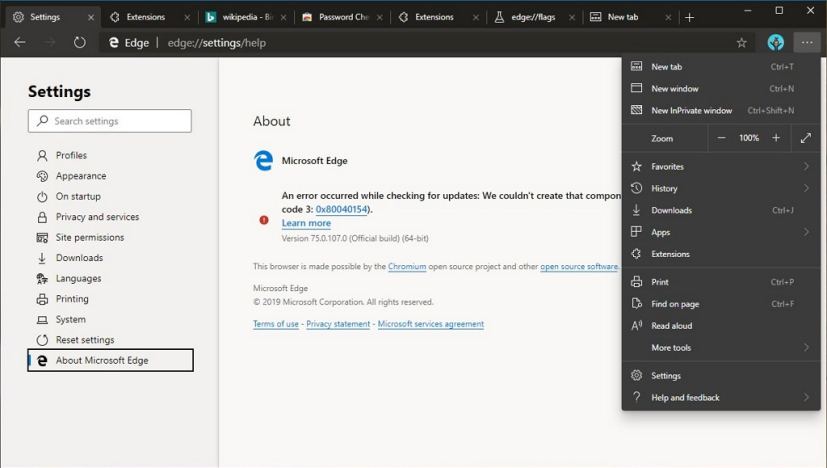
Task: Open the profile avatar icon
Action: pyautogui.click(x=775, y=42)
